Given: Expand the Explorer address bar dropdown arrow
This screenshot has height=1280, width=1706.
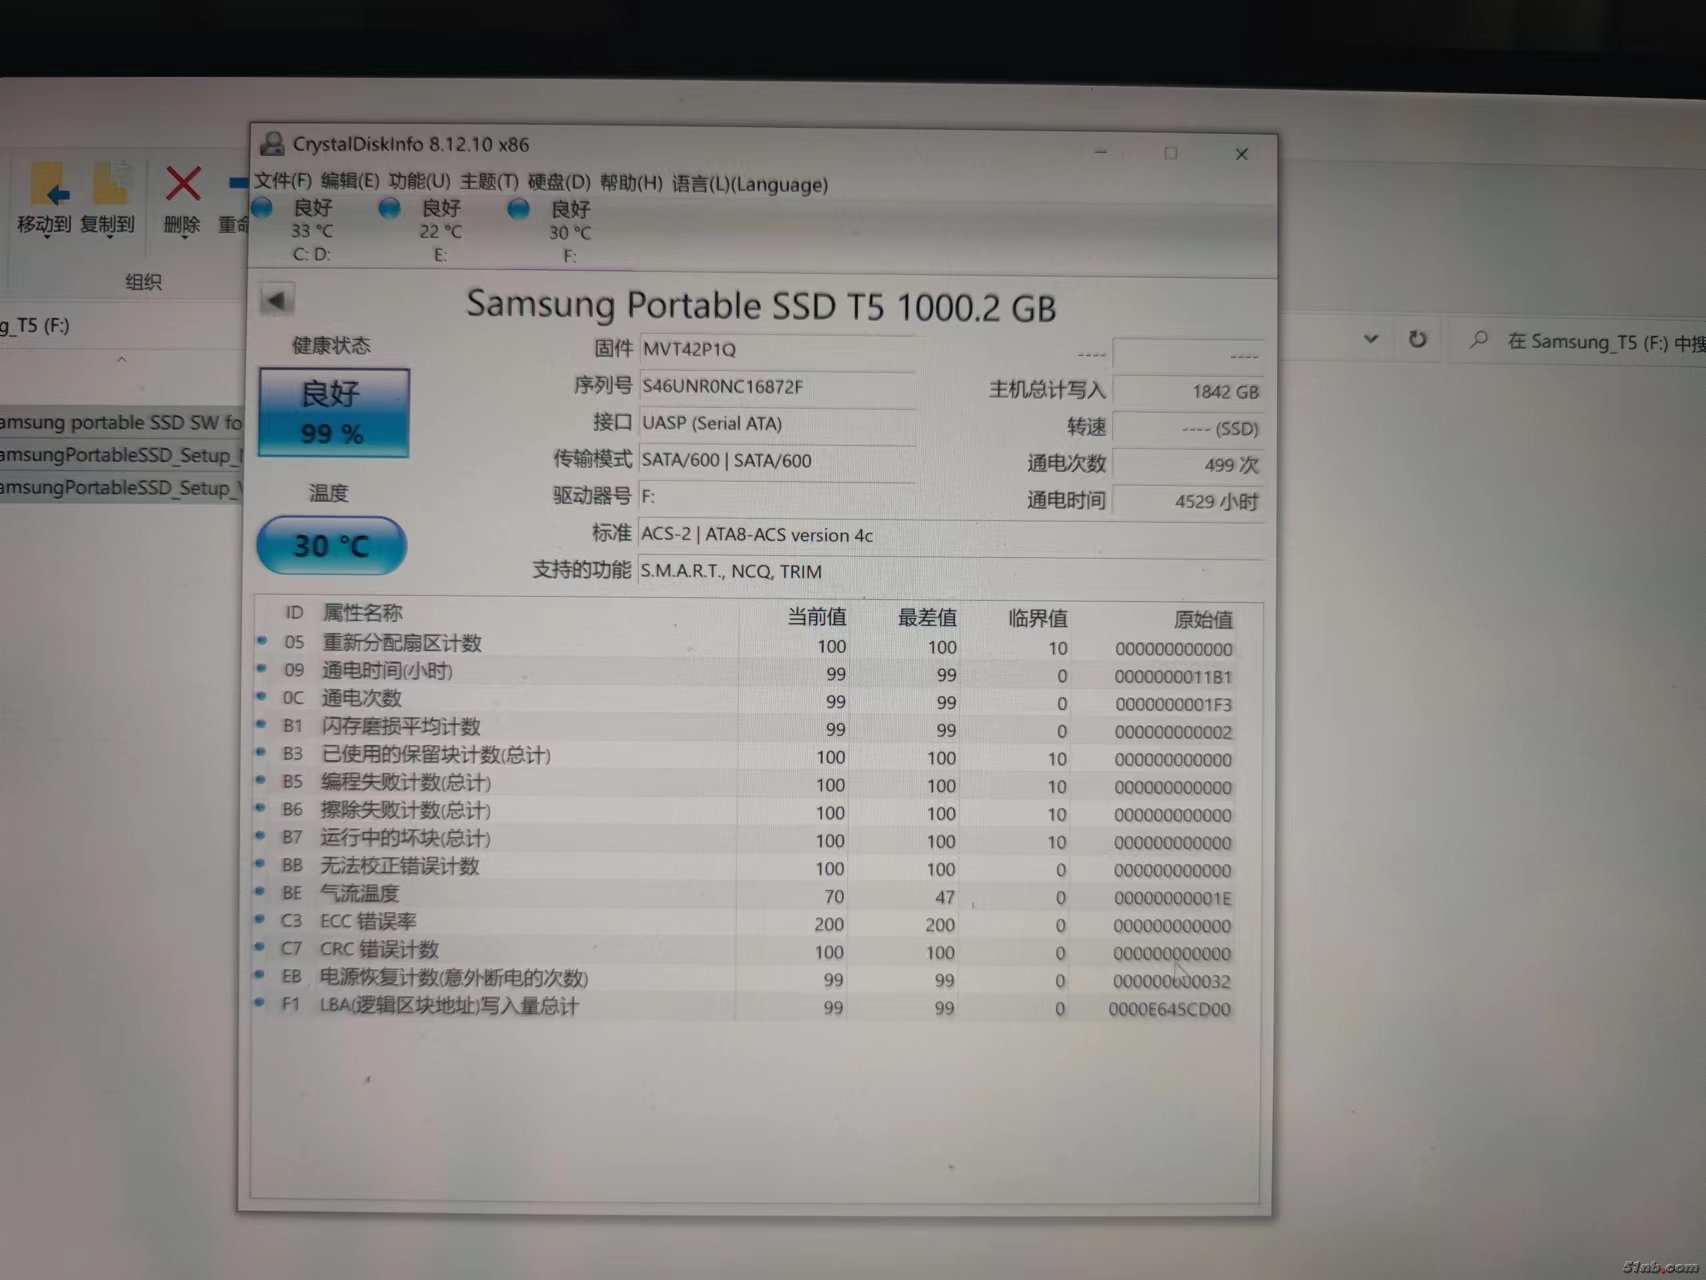Looking at the screenshot, I should (x=1371, y=339).
